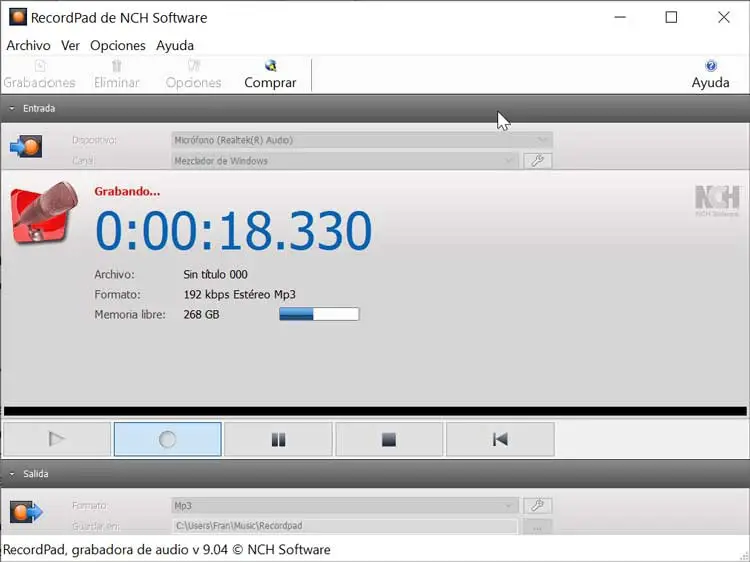Viewport: 750px width, 562px height.
Task: Click the file name Sin título 000
Action: 215,275
